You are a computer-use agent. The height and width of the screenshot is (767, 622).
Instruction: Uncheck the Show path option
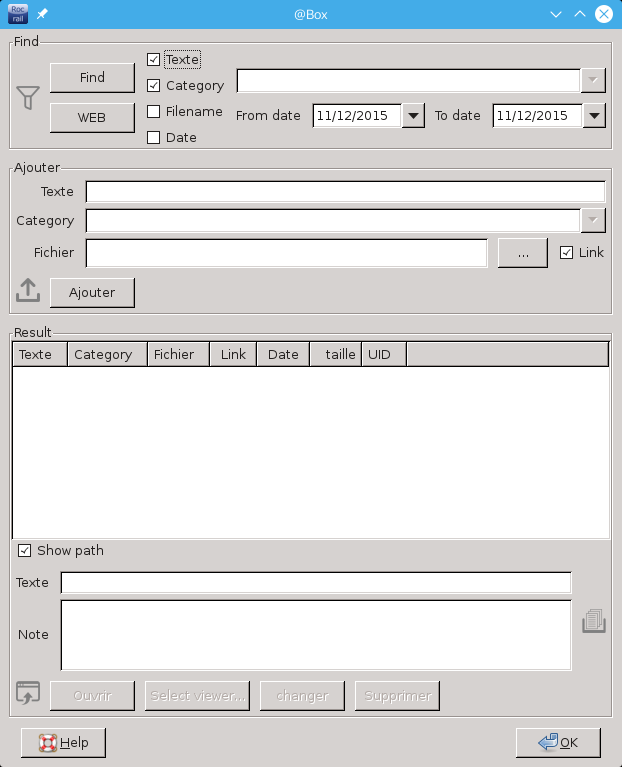tap(25, 551)
